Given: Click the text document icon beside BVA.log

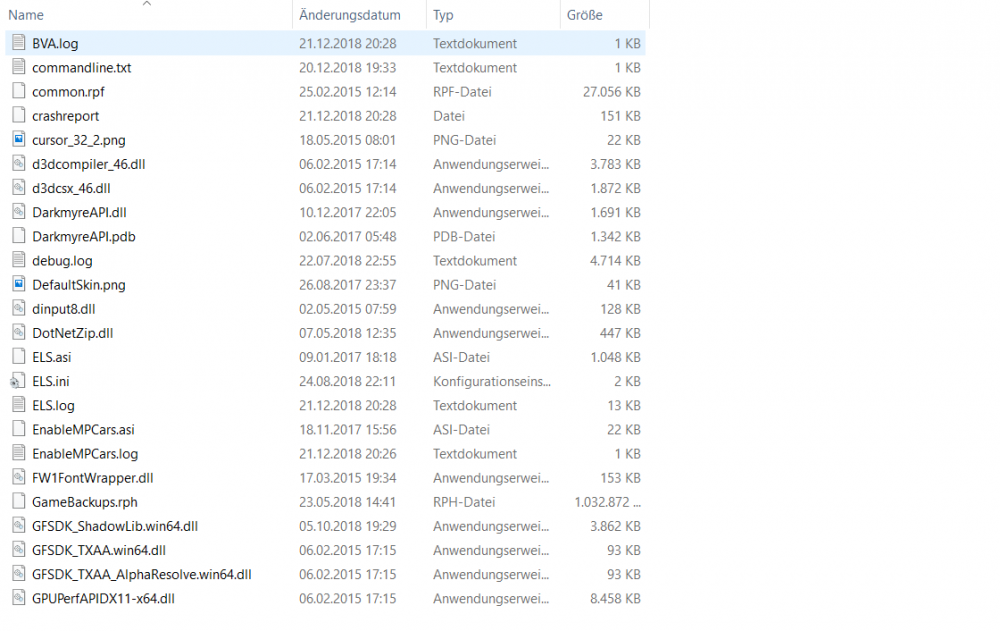Looking at the screenshot, I should (x=16, y=43).
